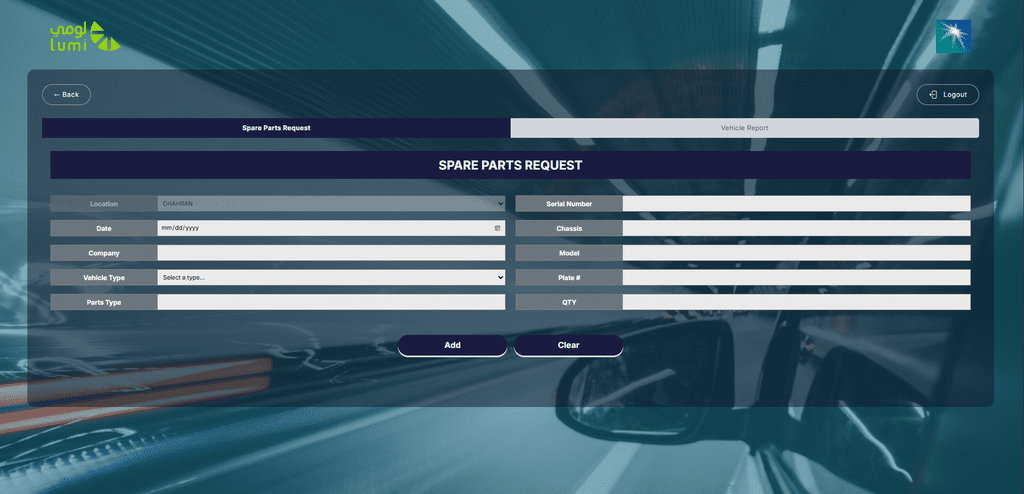Click the SPARE PARTS REQUEST heading banner
The width and height of the screenshot is (1024, 494).
pyautogui.click(x=511, y=165)
